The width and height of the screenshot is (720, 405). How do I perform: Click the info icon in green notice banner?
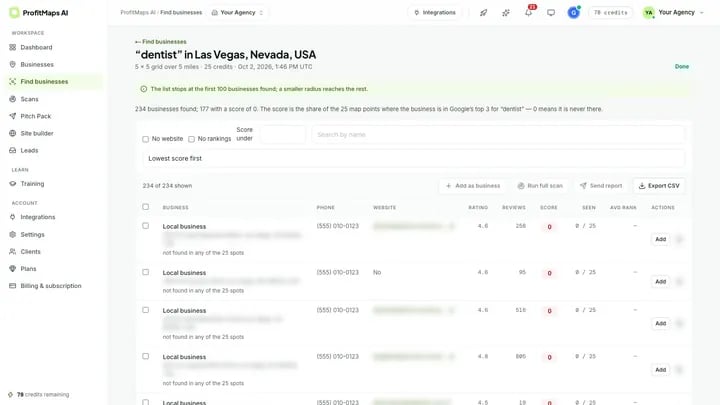pyautogui.click(x=144, y=89)
